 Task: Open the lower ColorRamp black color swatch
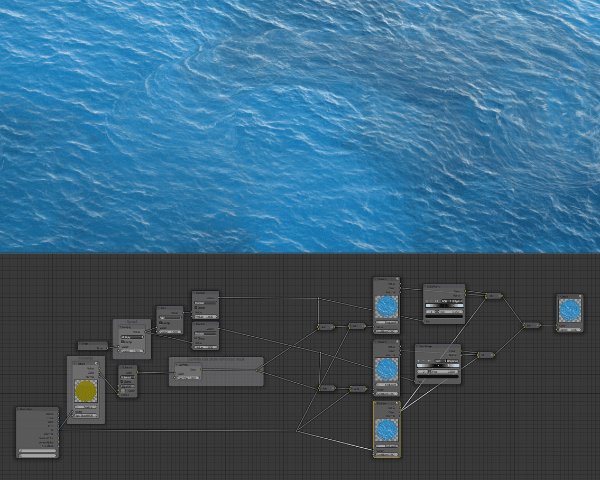tap(438, 377)
